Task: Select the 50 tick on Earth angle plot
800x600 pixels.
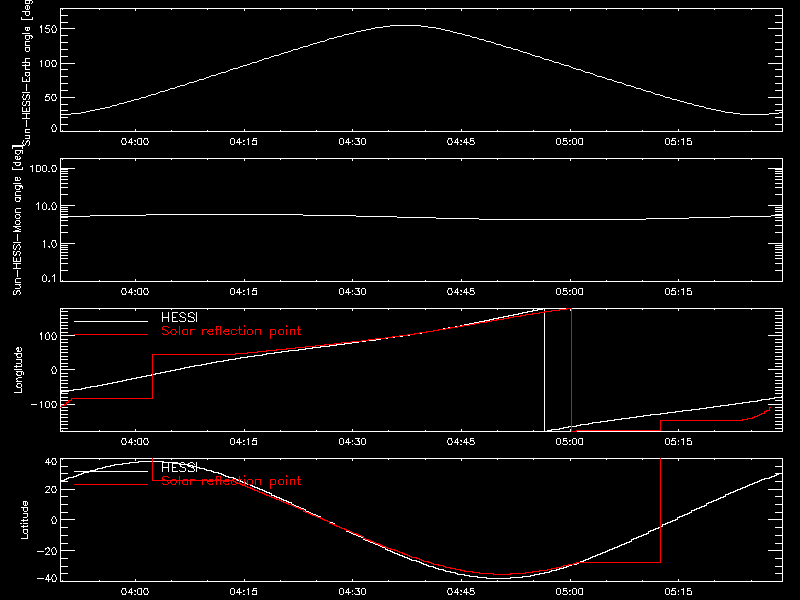Action: [51, 97]
